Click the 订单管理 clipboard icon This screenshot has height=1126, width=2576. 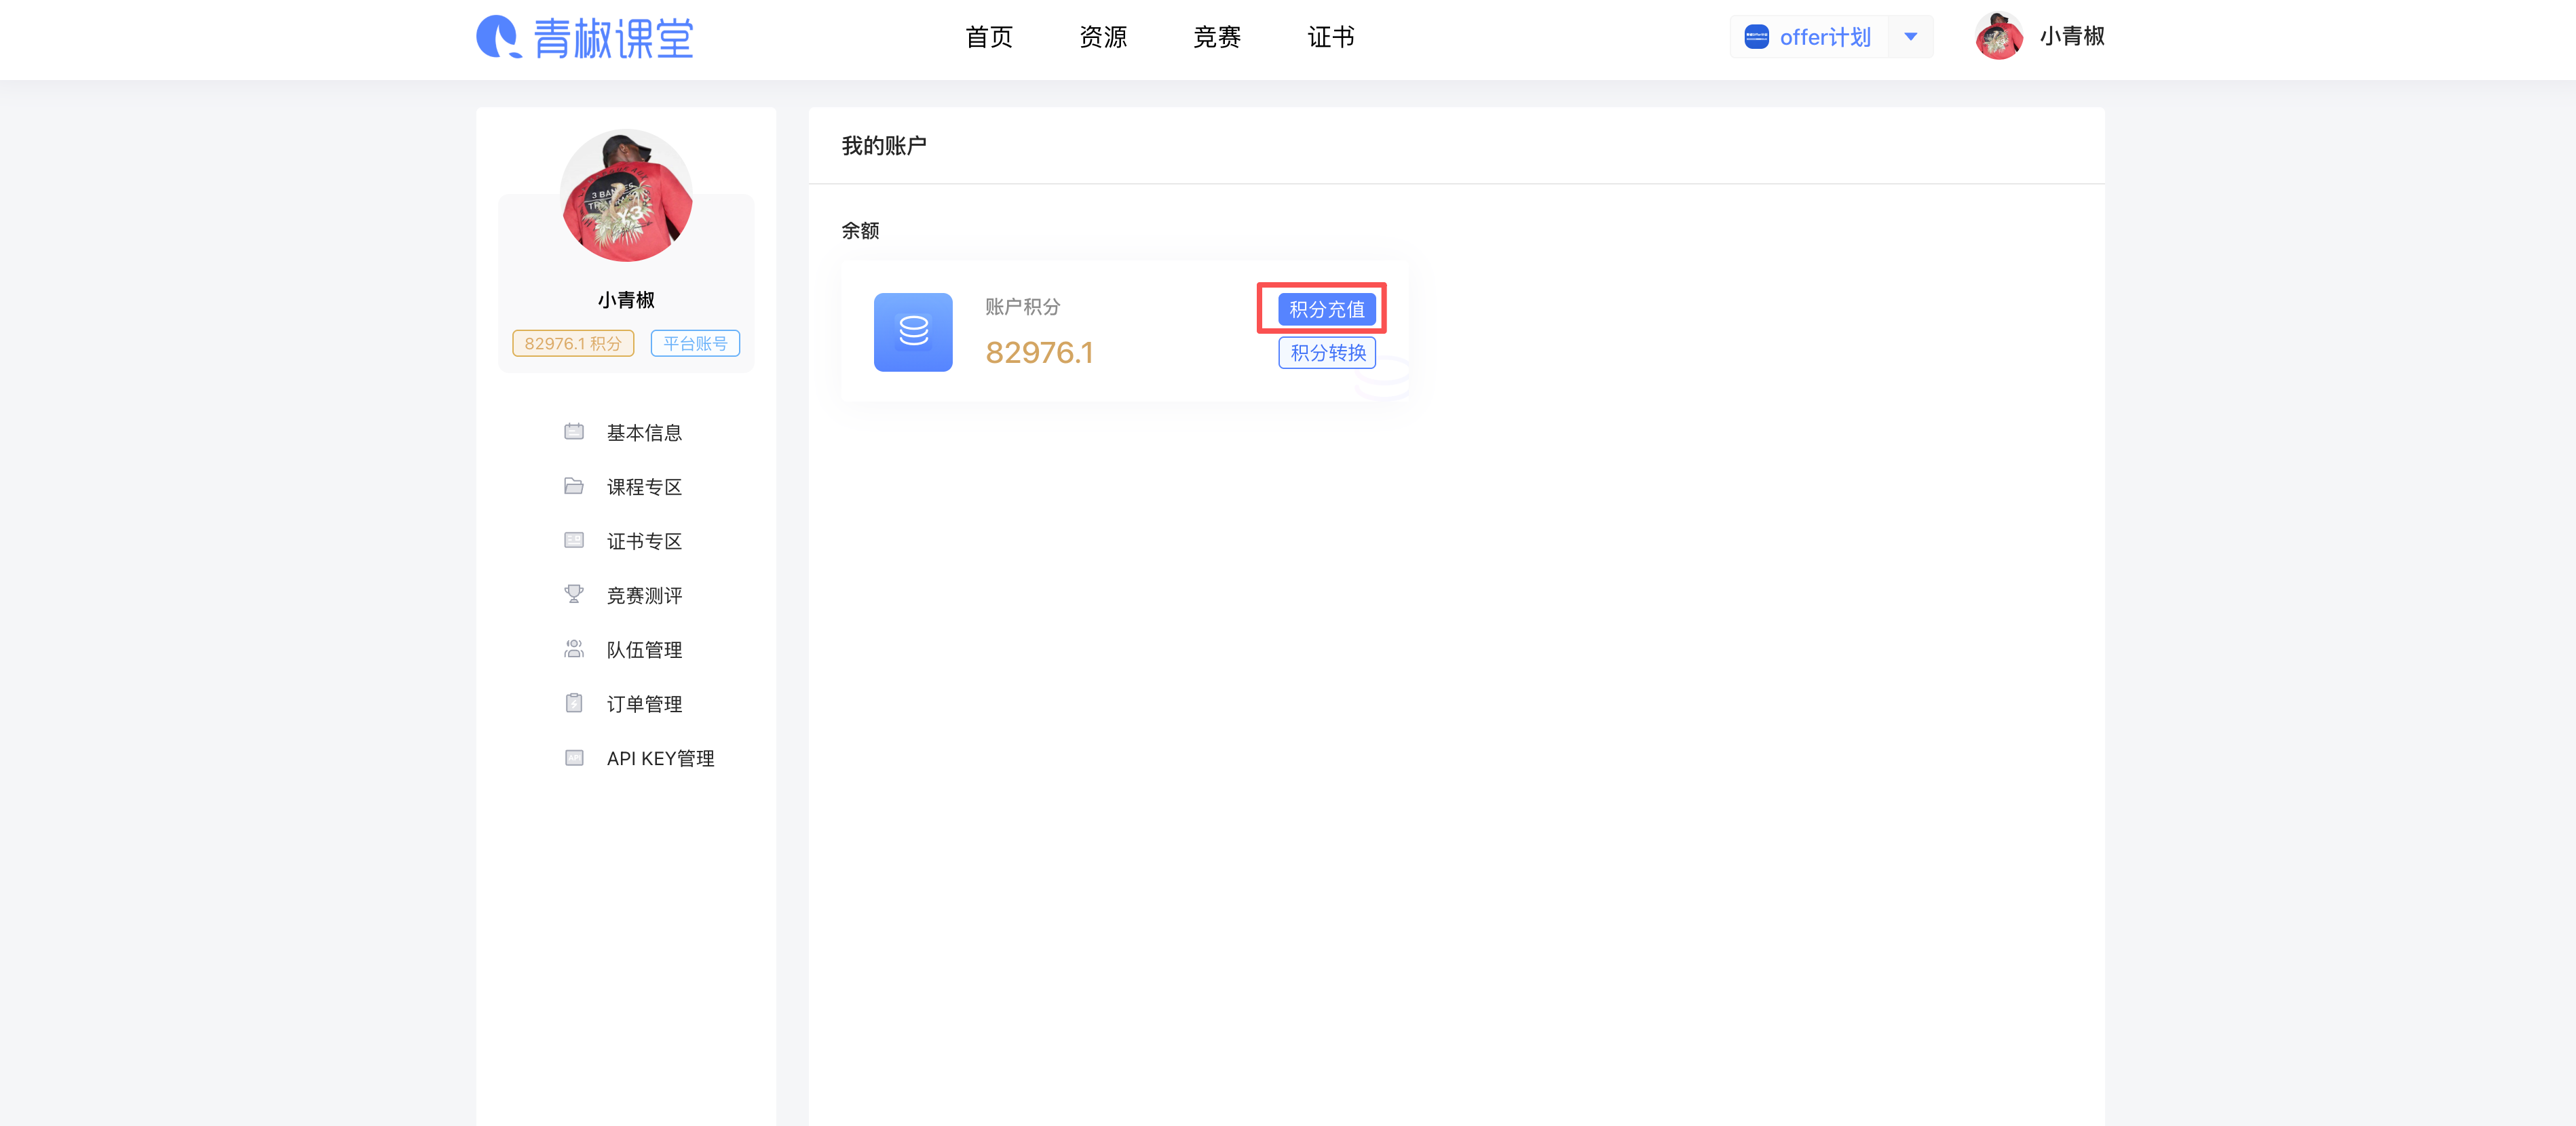tap(574, 703)
